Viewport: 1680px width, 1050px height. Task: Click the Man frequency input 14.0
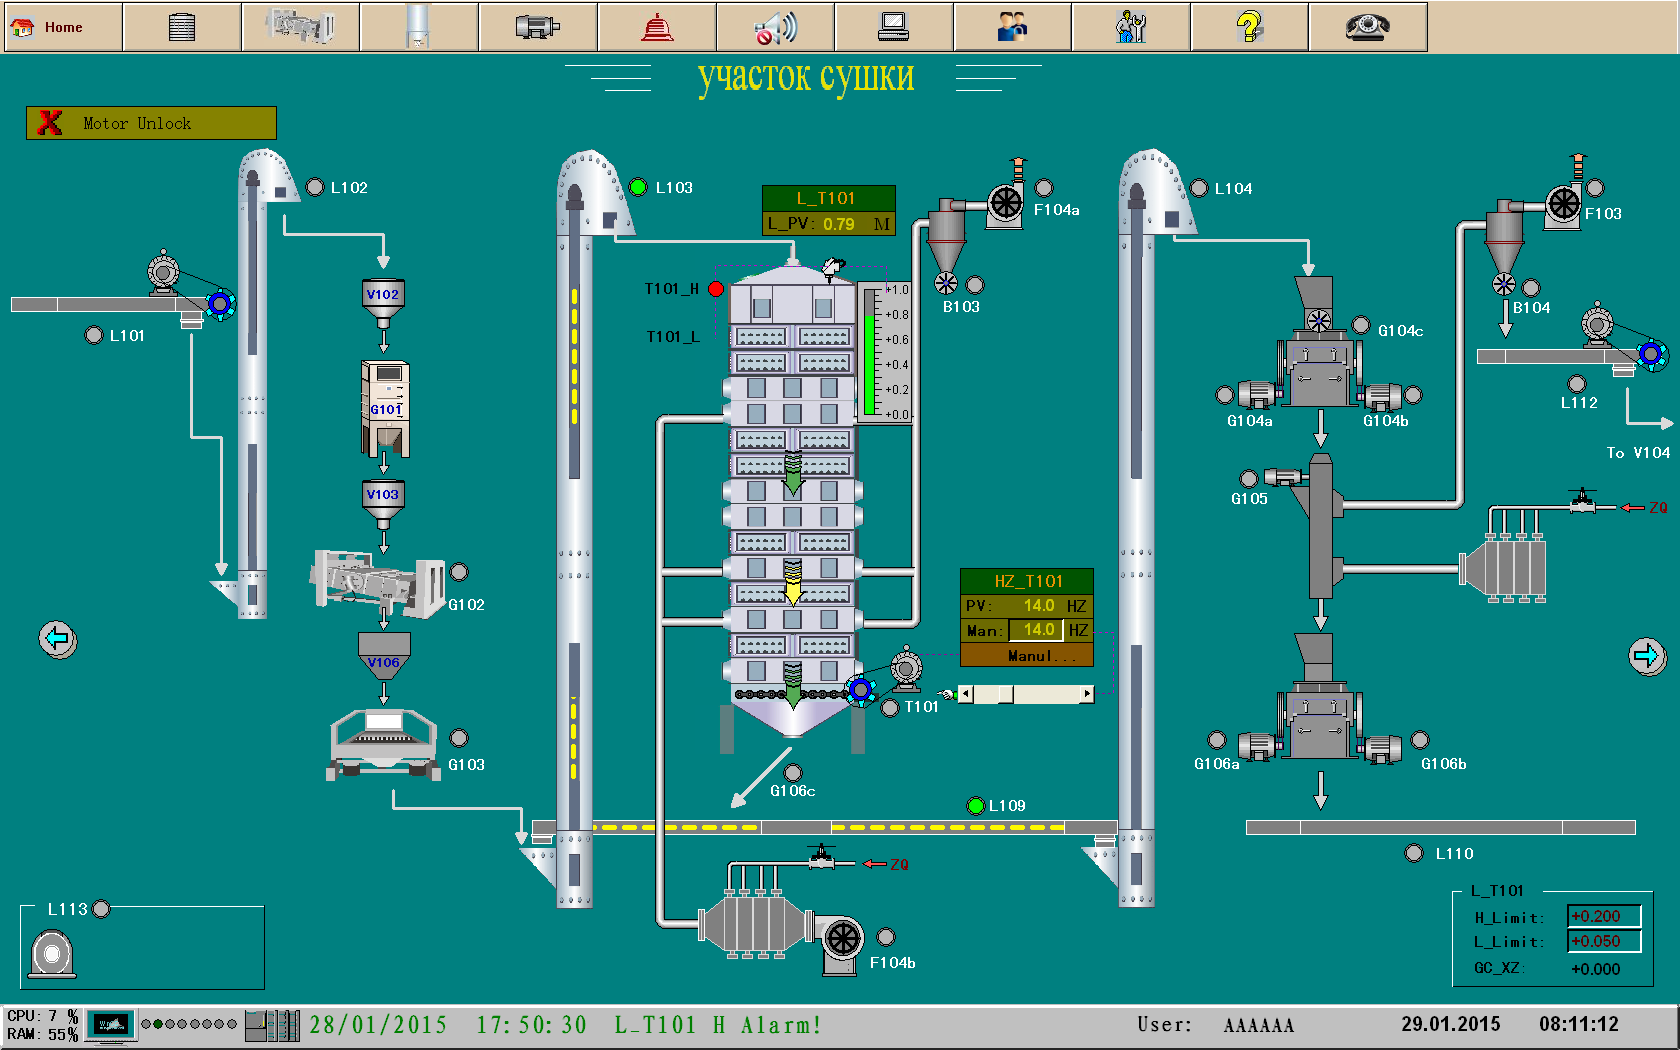tap(1037, 630)
